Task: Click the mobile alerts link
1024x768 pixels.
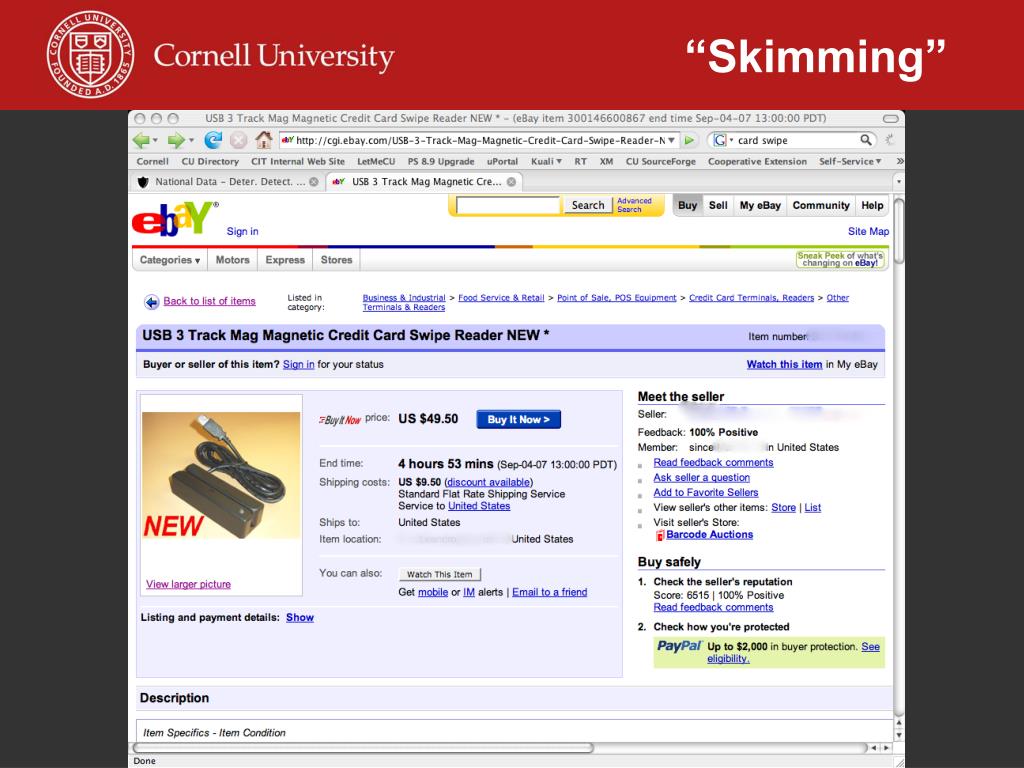Action: pos(432,592)
